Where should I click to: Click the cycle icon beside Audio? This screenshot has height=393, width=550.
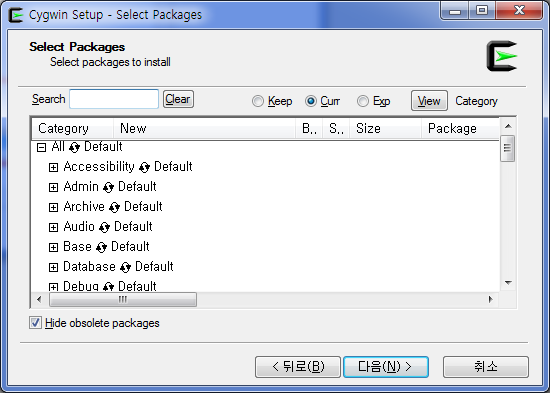pyautogui.click(x=105, y=227)
